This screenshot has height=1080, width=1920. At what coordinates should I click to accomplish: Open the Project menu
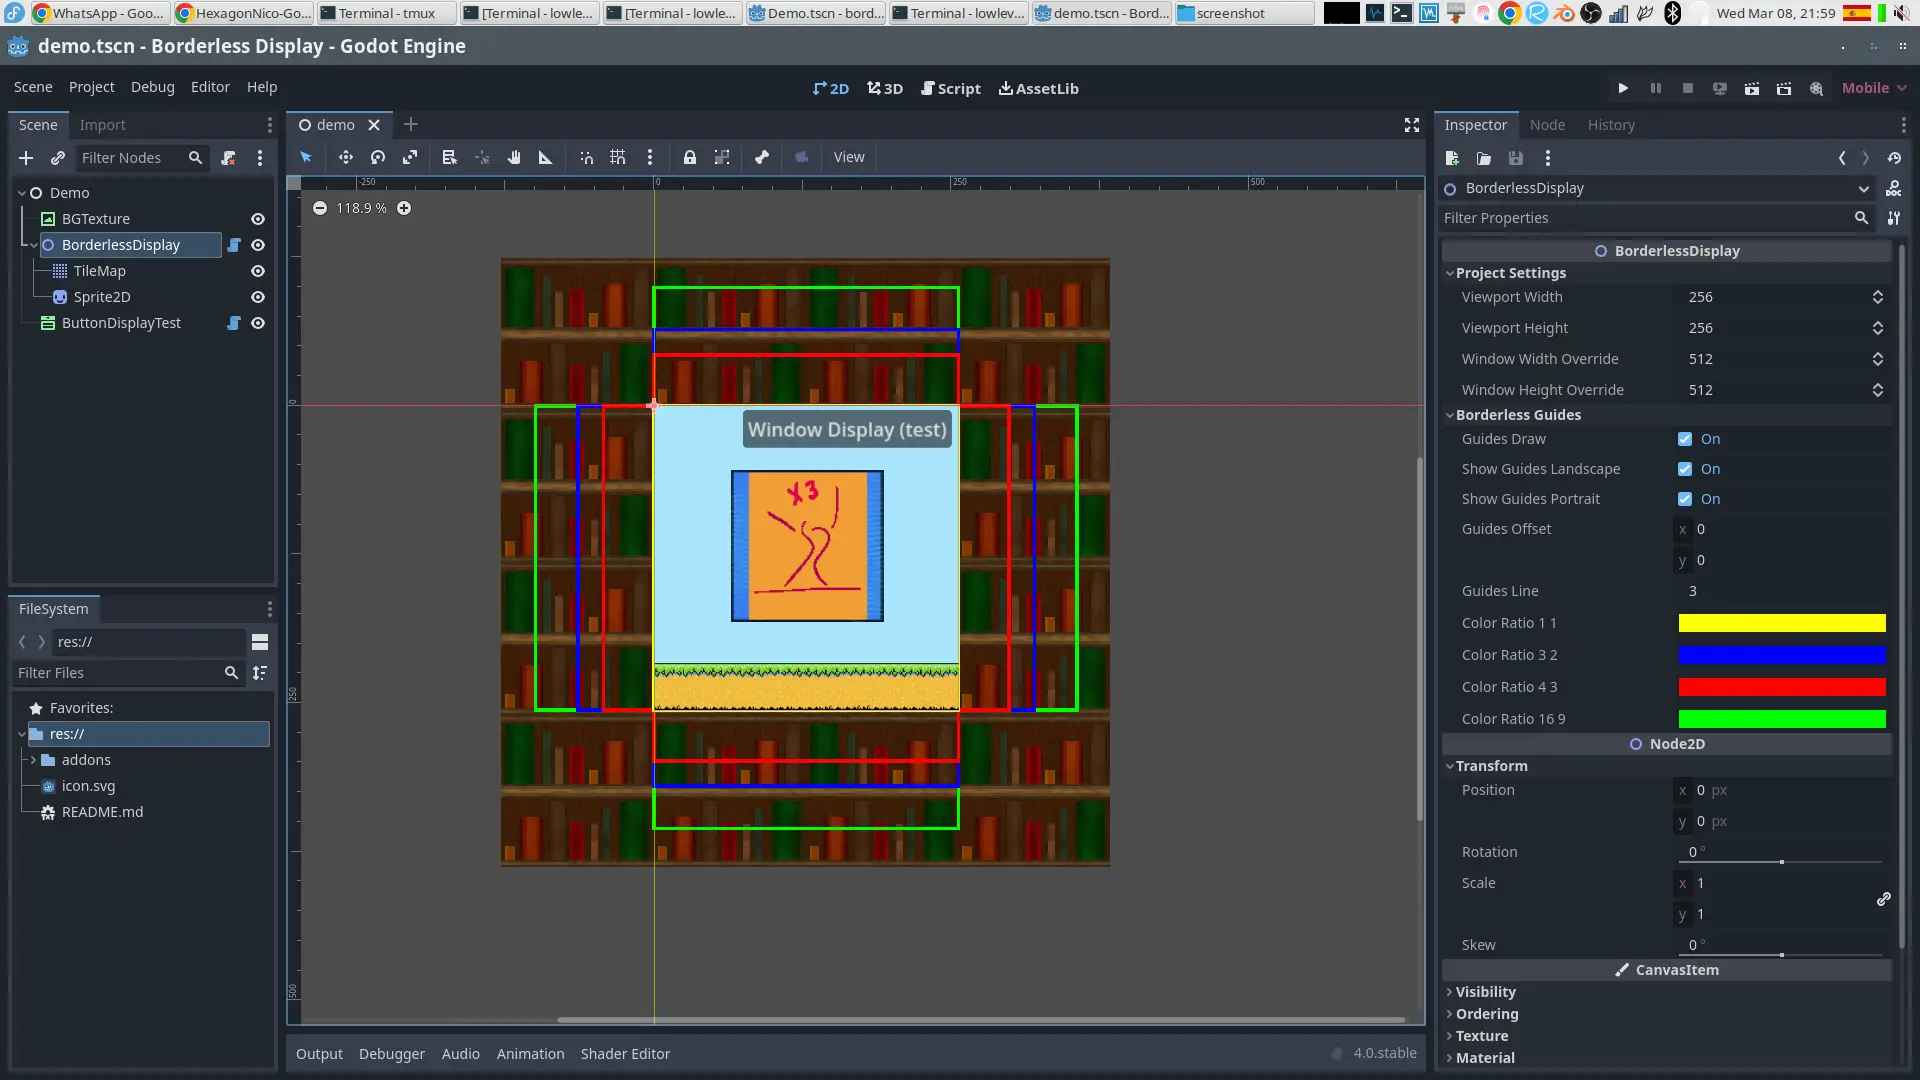91,87
